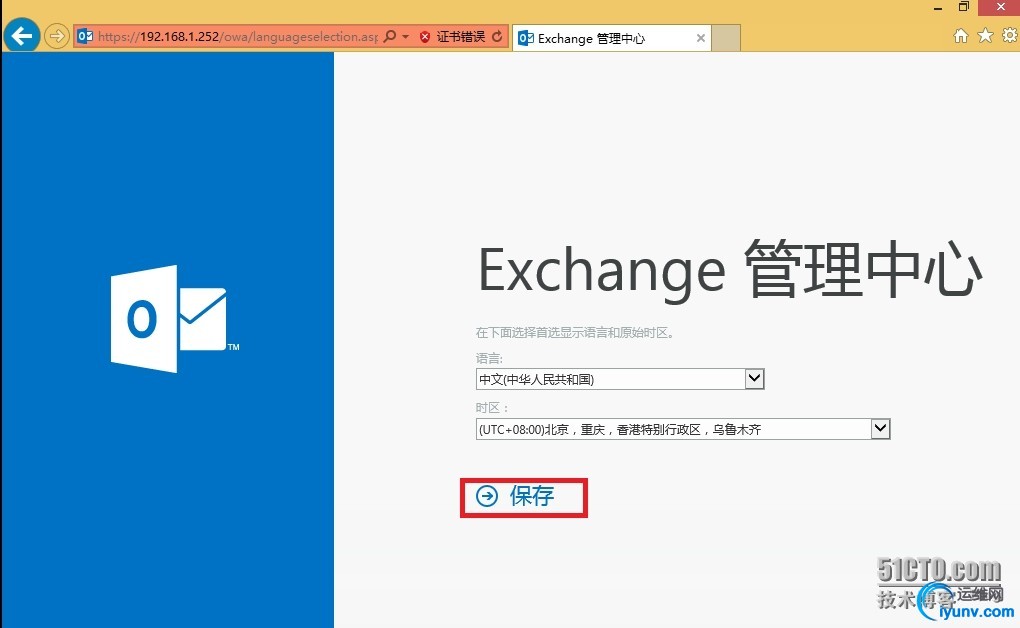Click the Exchange 管理中心 heading

730,270
